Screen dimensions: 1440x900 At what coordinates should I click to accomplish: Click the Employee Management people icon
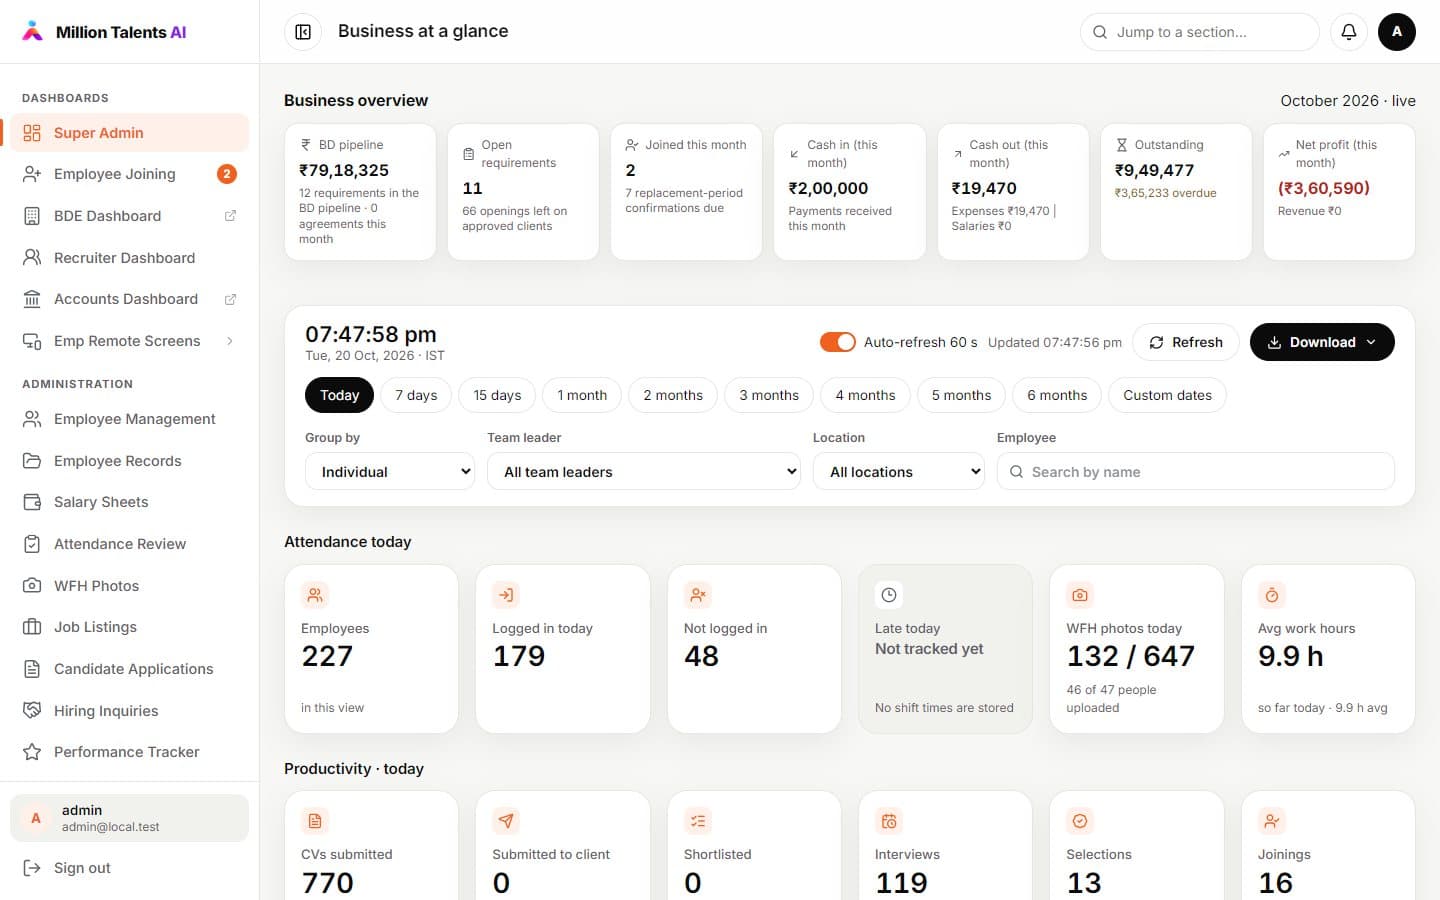pos(32,419)
